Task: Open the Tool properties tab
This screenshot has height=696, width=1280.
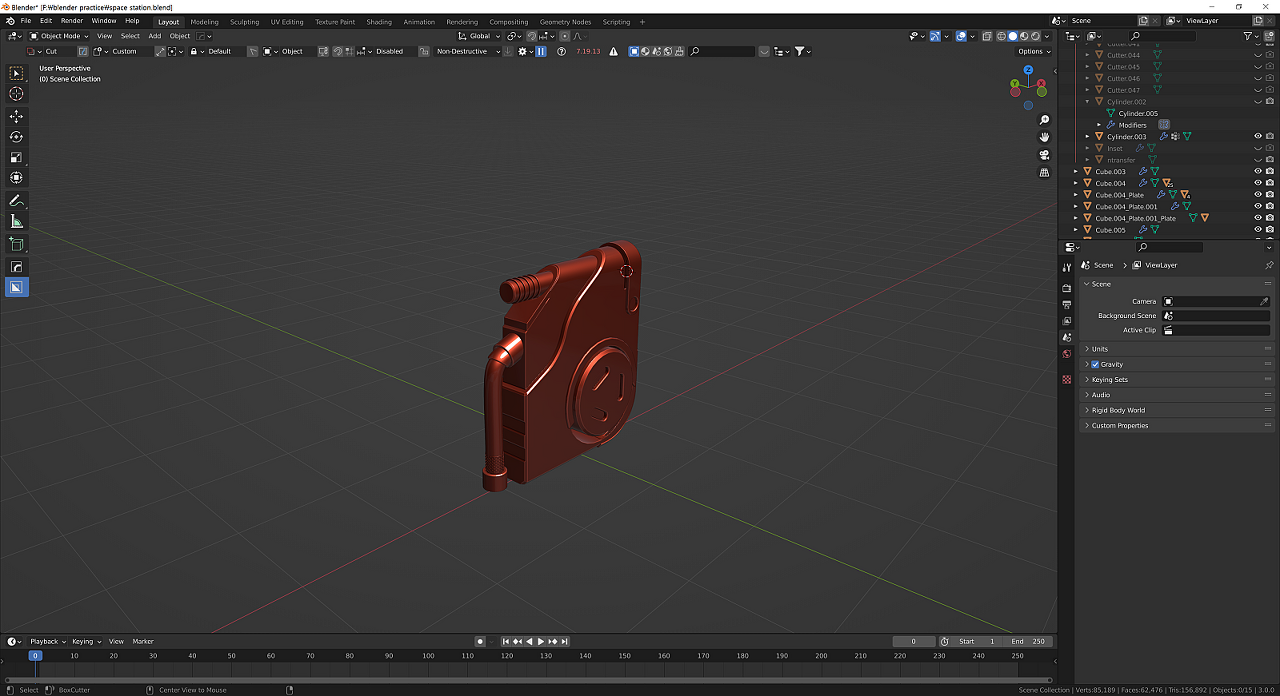Action: click(1067, 267)
